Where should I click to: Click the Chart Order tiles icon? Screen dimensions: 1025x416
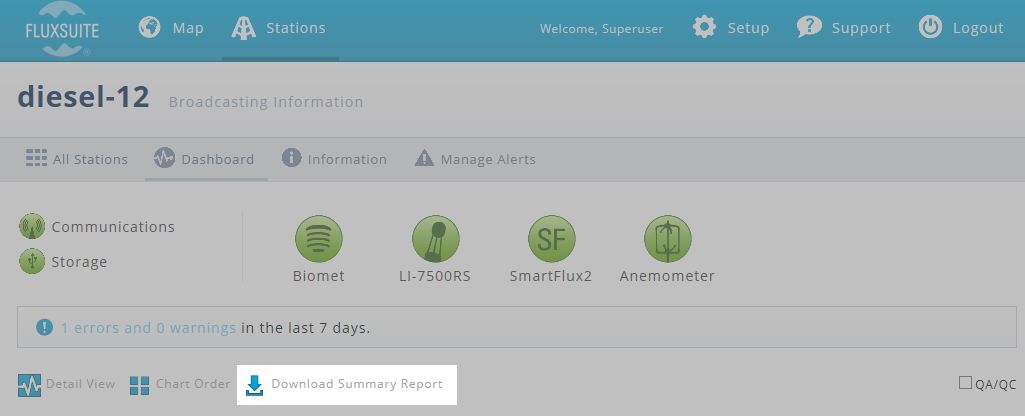point(139,385)
